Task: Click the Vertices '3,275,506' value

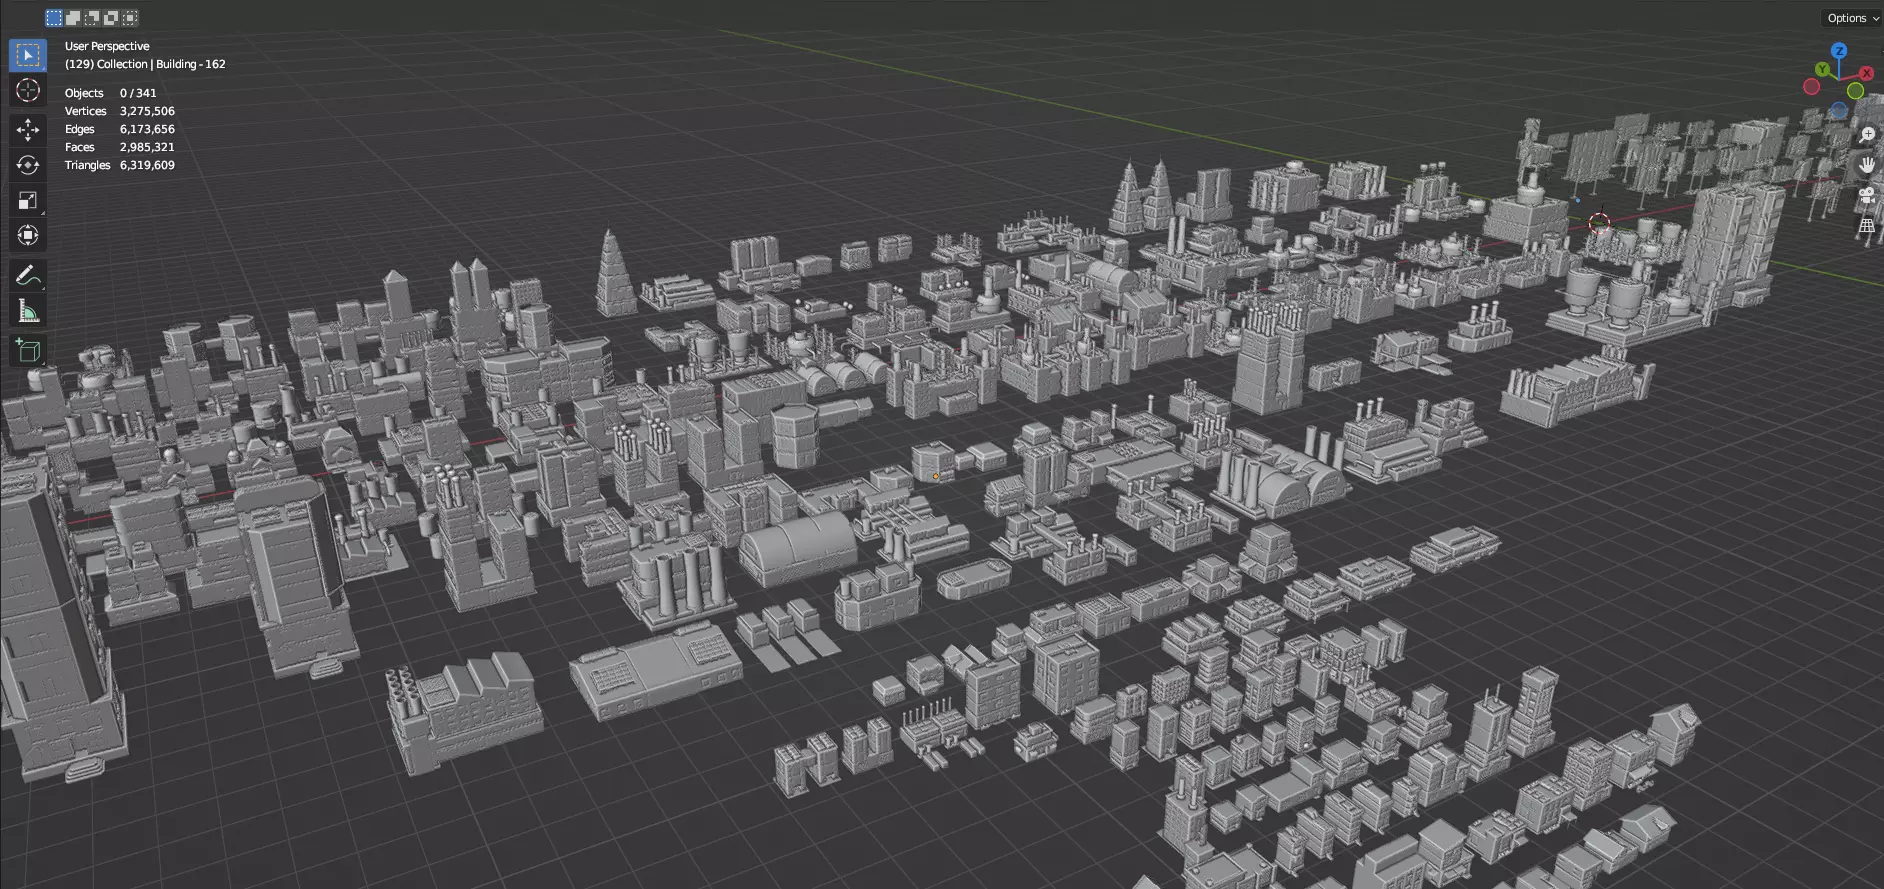Action: (x=147, y=111)
